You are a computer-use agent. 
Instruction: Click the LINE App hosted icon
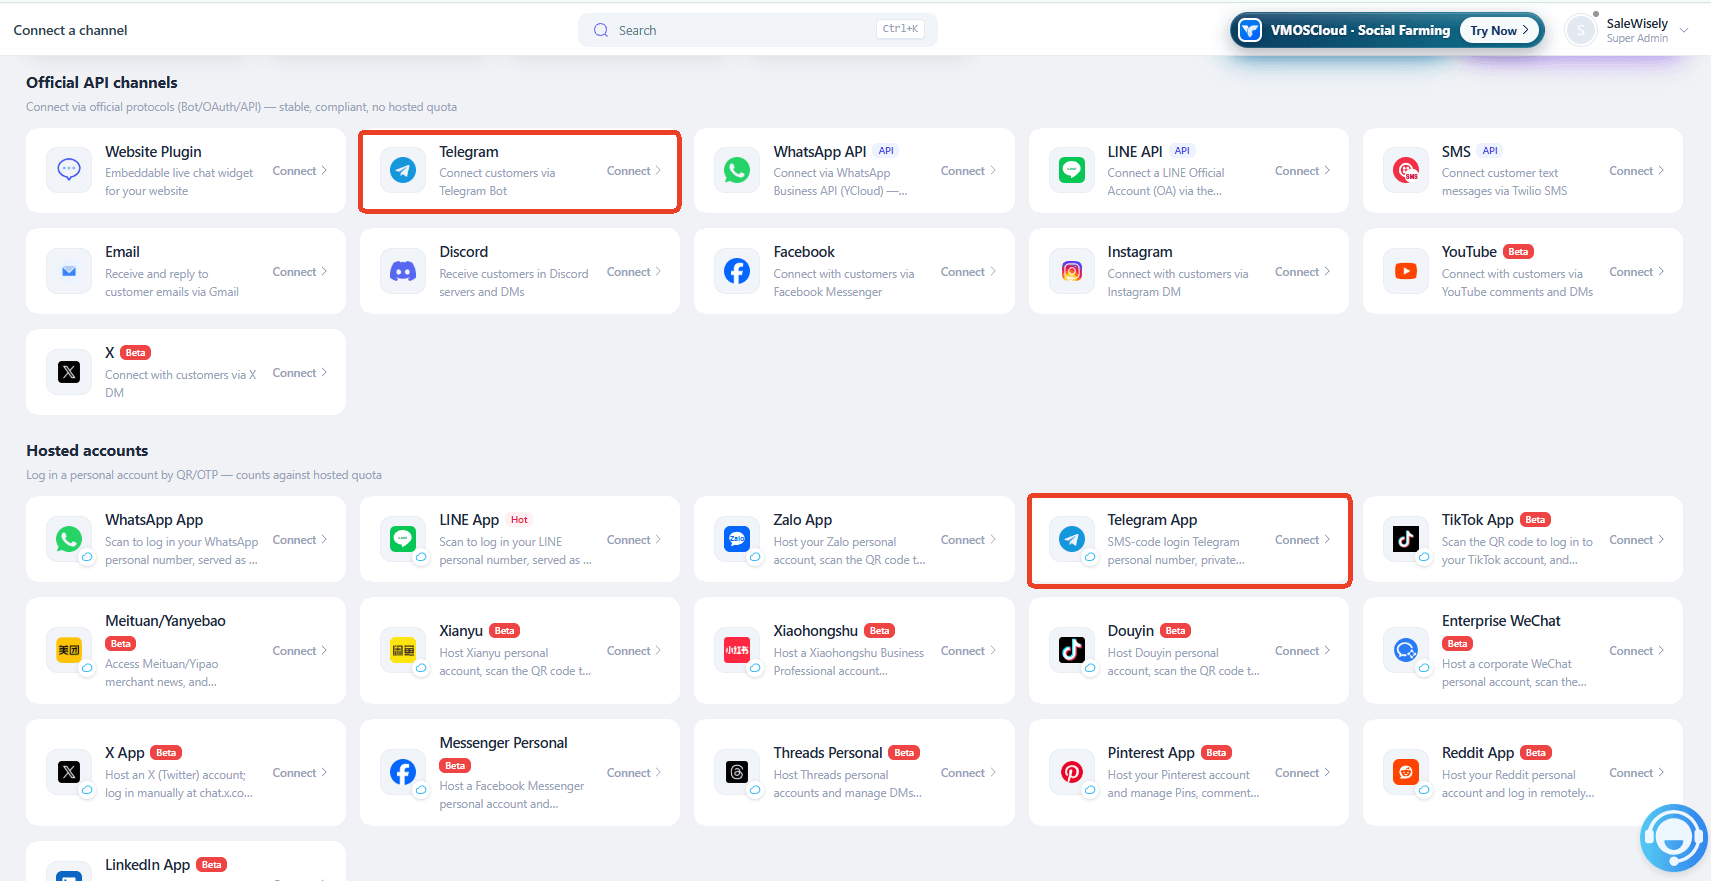pyautogui.click(x=403, y=539)
